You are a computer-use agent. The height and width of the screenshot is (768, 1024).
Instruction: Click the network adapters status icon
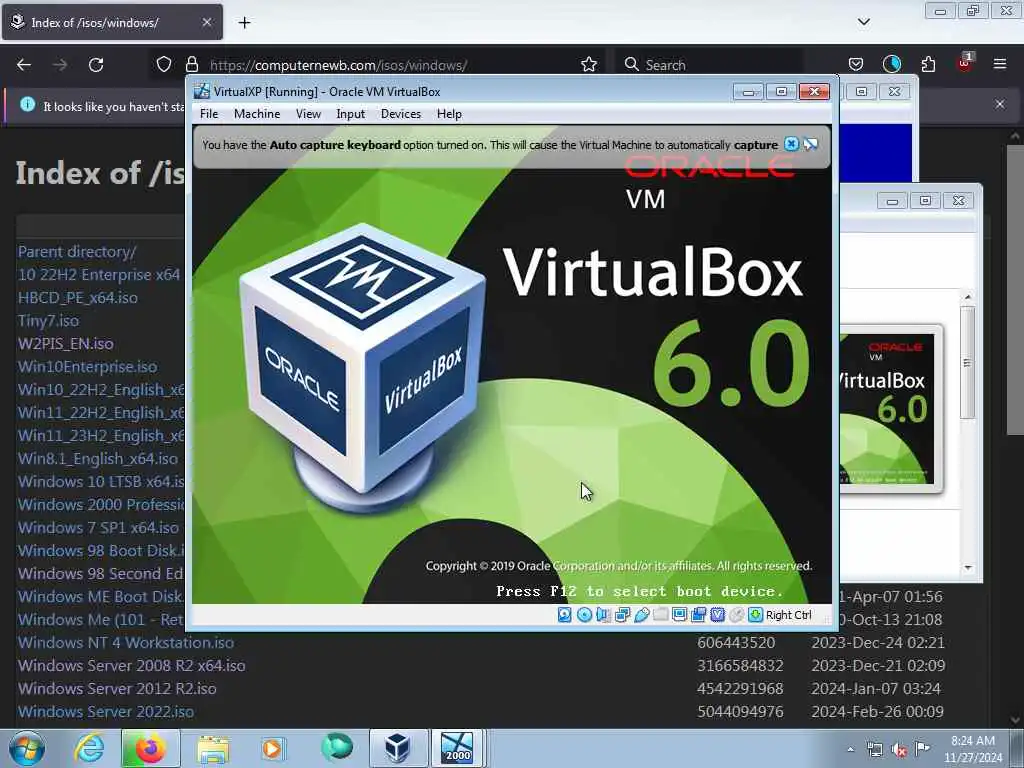pos(622,615)
